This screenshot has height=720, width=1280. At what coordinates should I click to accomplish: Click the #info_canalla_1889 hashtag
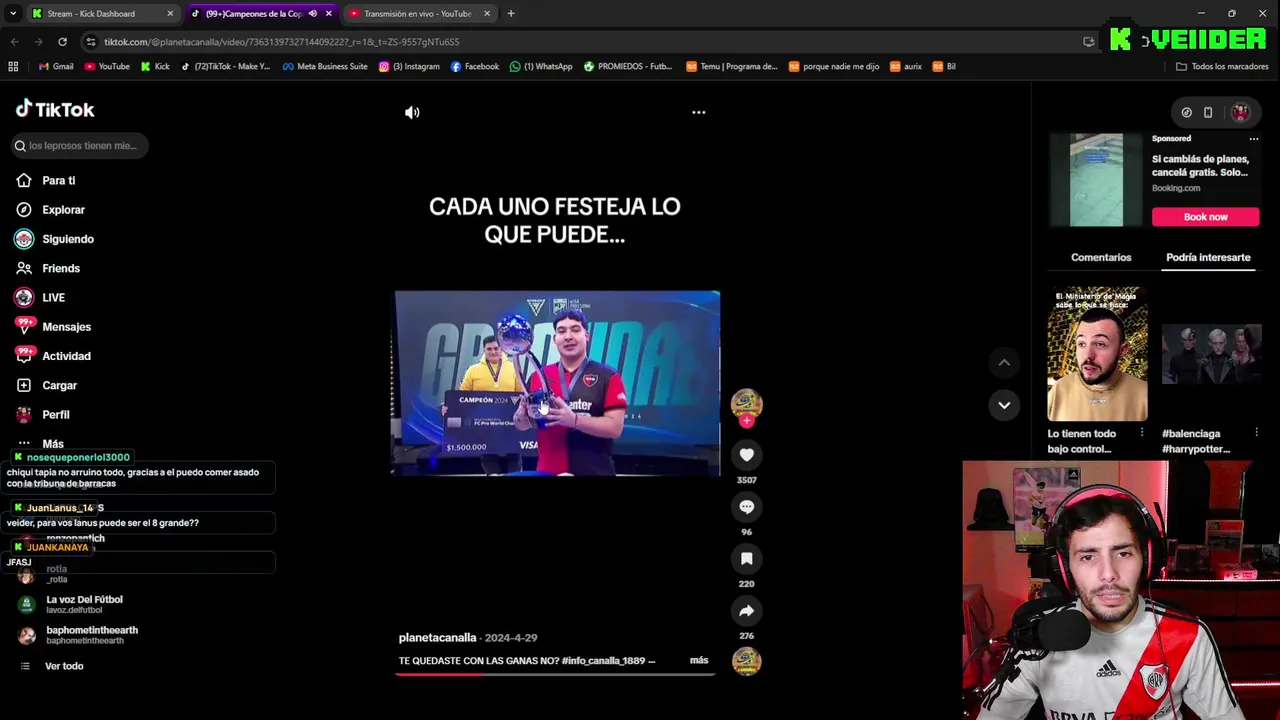coord(604,661)
